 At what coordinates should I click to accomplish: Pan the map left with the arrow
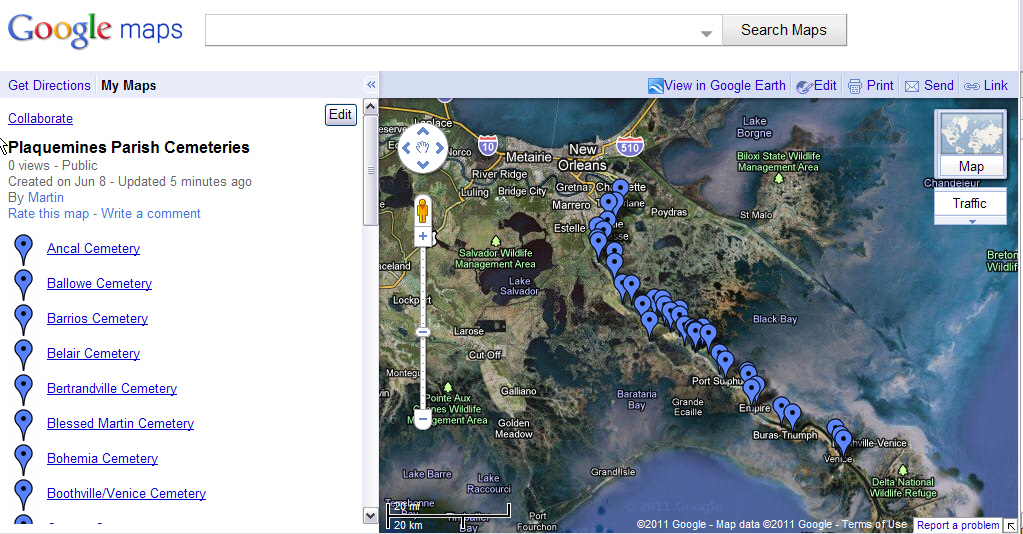(x=406, y=148)
